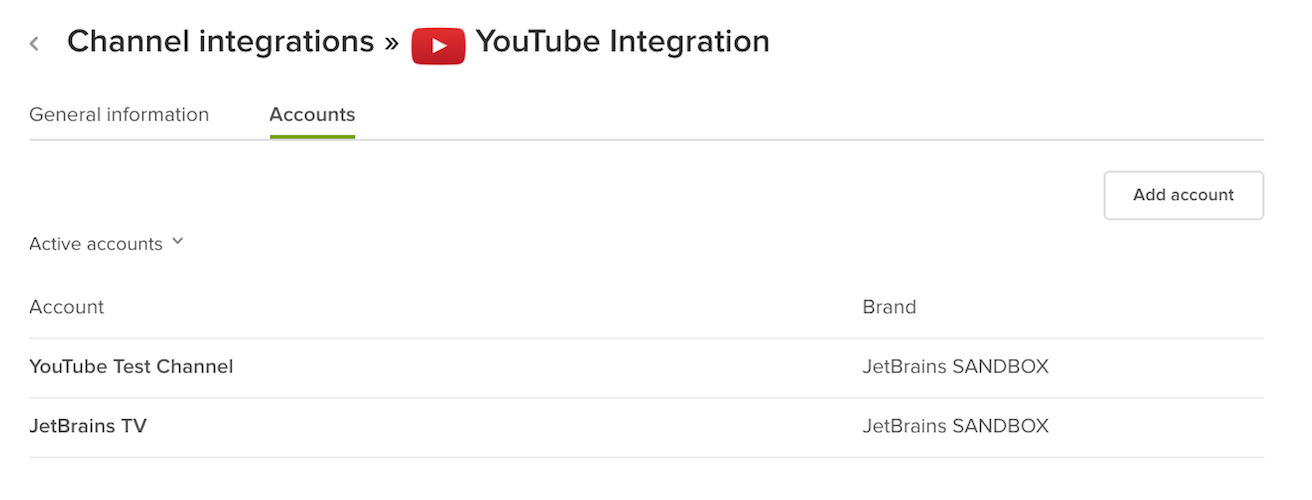Click JetBrains SANDBOX brand for YouTube Test Channel

(x=955, y=367)
